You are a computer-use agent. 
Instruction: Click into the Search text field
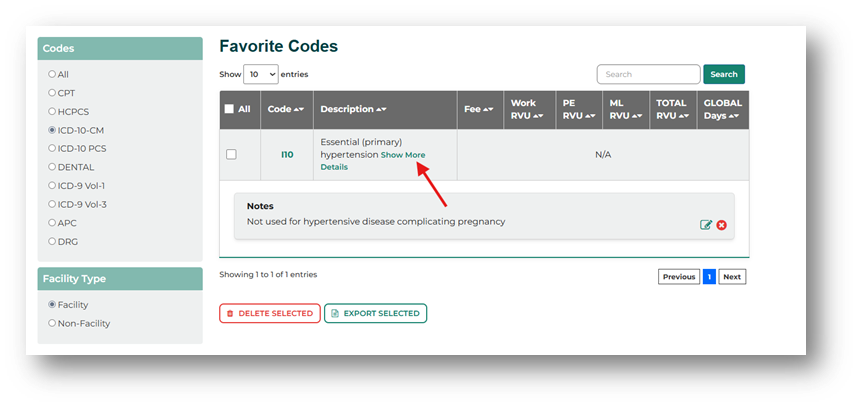coord(648,74)
